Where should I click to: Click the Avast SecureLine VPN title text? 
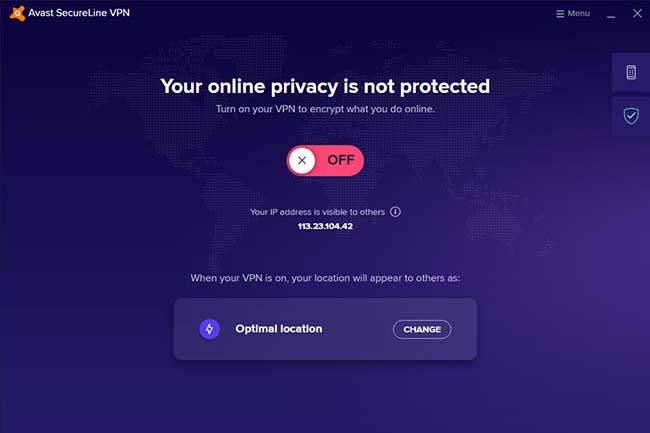pos(79,13)
